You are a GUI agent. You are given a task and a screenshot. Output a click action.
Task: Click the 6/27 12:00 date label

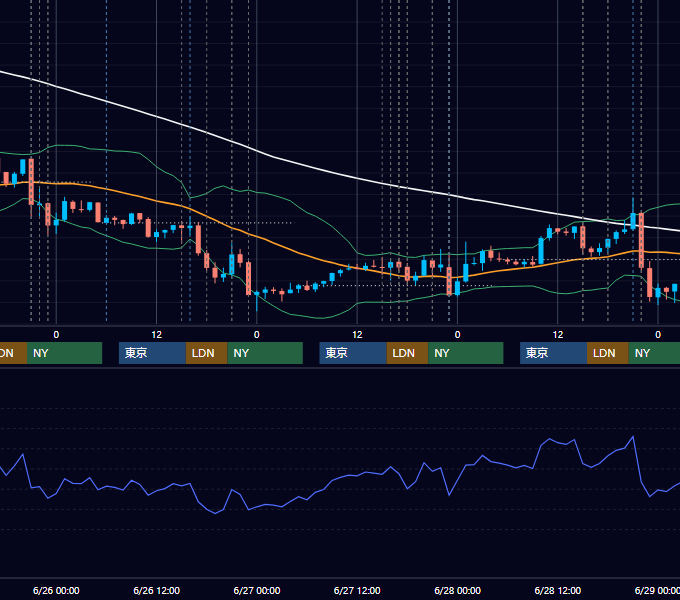(x=357, y=590)
